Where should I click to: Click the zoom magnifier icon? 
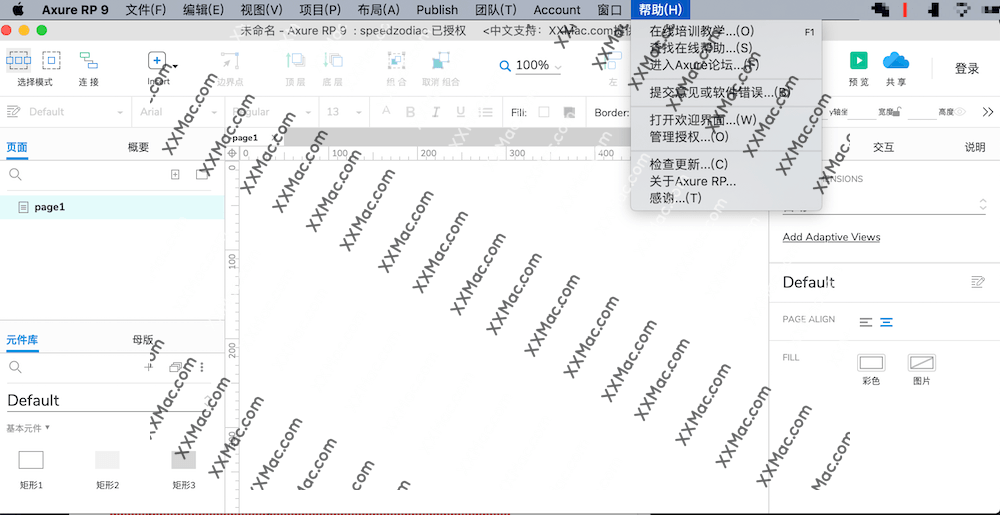505,66
